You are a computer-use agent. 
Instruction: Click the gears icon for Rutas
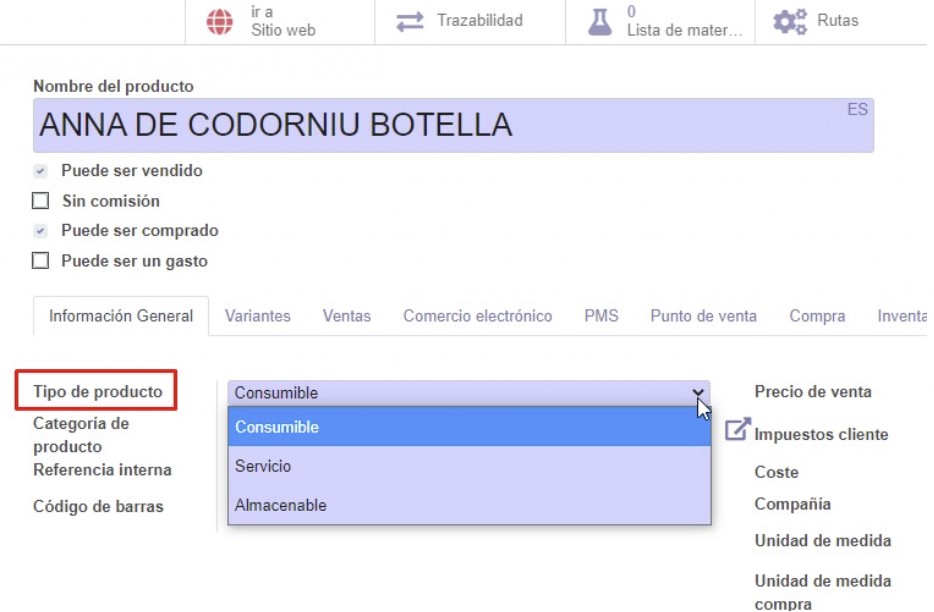click(x=790, y=21)
